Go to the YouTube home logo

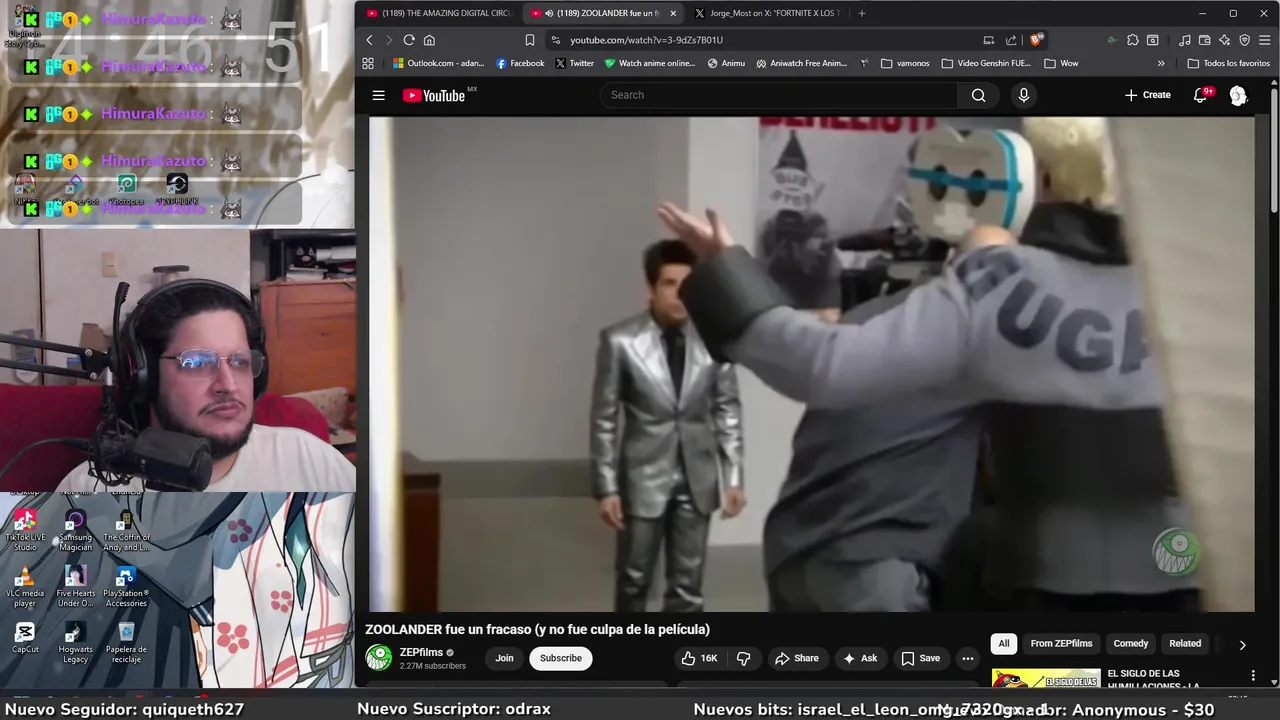(435, 95)
